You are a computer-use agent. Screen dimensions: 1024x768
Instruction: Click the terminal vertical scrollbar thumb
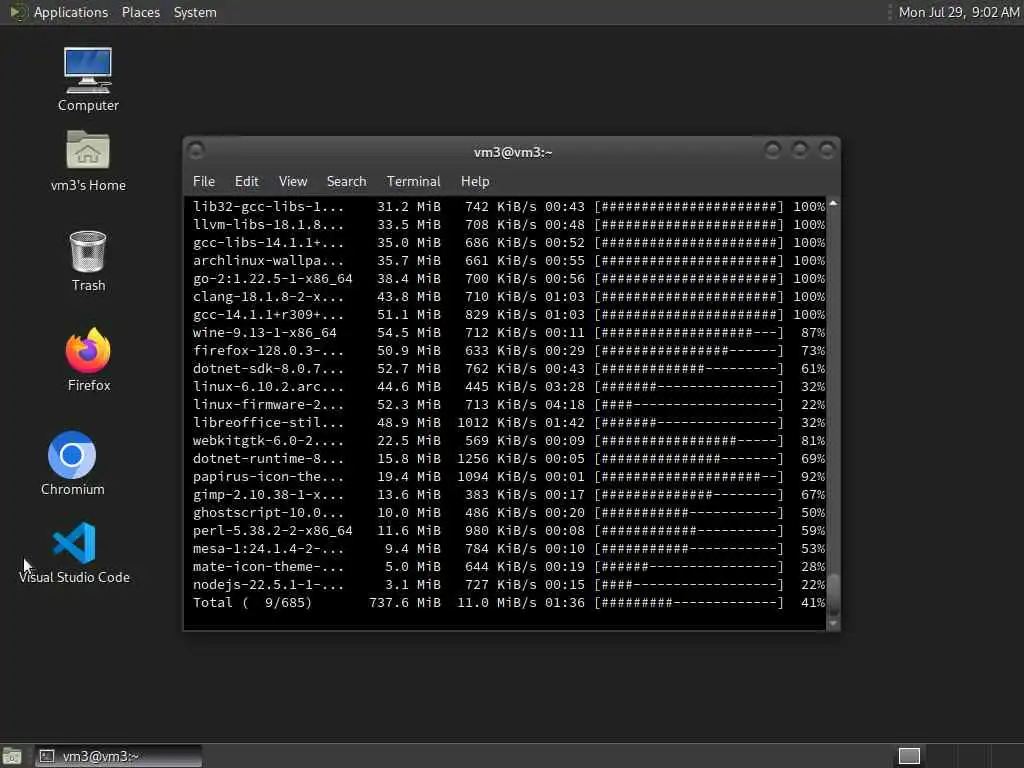pyautogui.click(x=833, y=593)
